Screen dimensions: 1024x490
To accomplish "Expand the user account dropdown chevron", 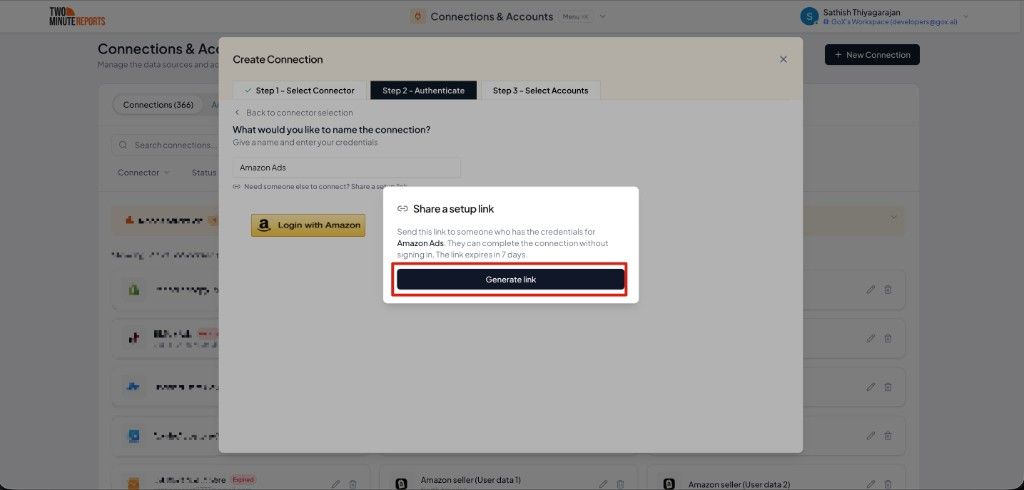I will 966,16.
